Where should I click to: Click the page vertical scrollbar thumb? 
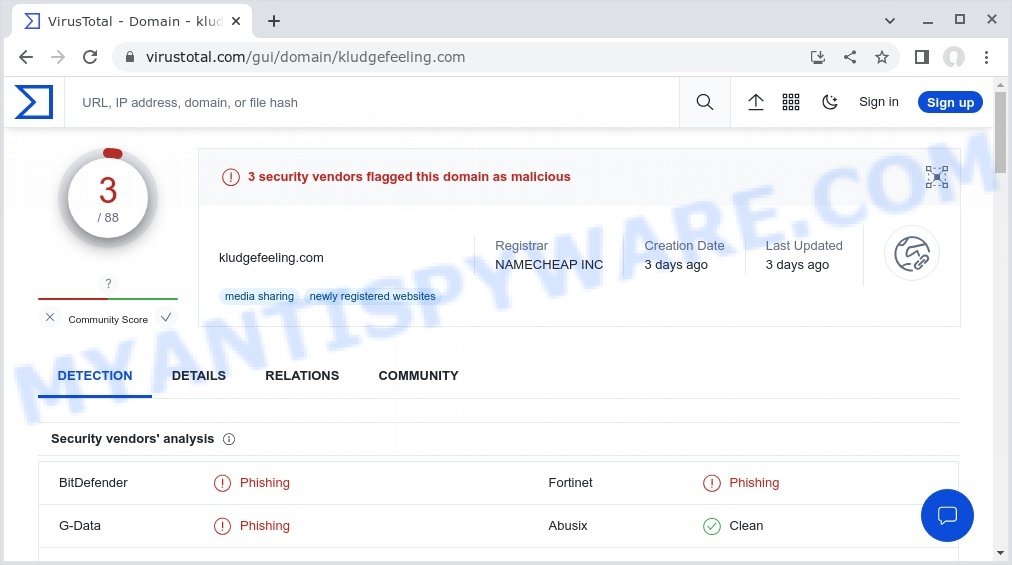tap(1000, 132)
